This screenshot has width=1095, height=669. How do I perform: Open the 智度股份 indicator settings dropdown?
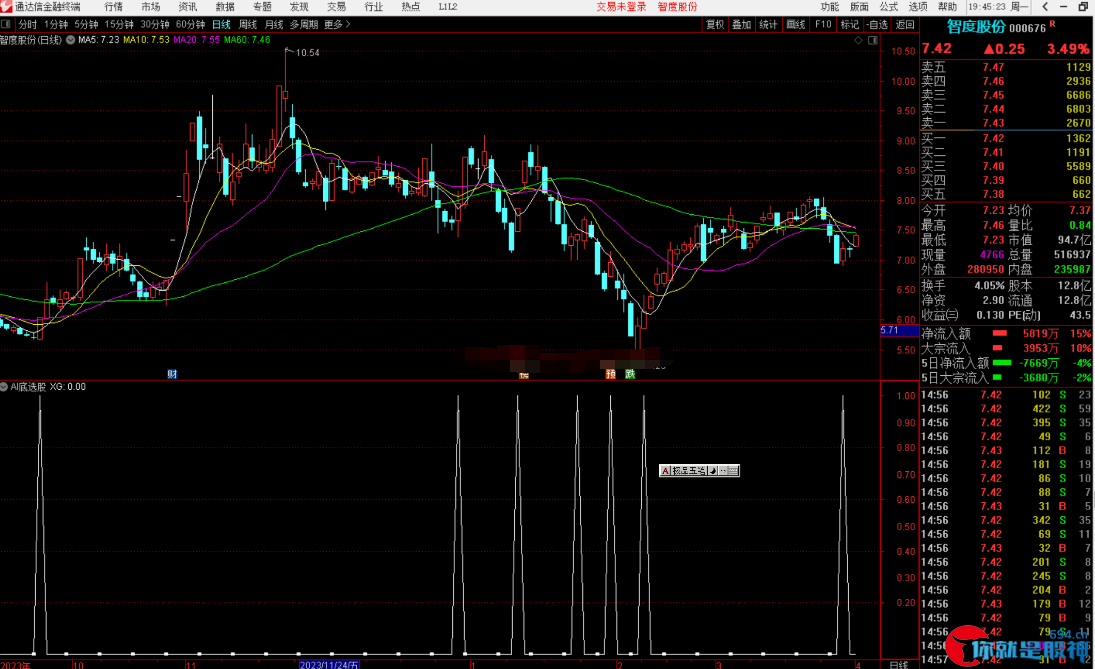pyautogui.click(x=71, y=40)
